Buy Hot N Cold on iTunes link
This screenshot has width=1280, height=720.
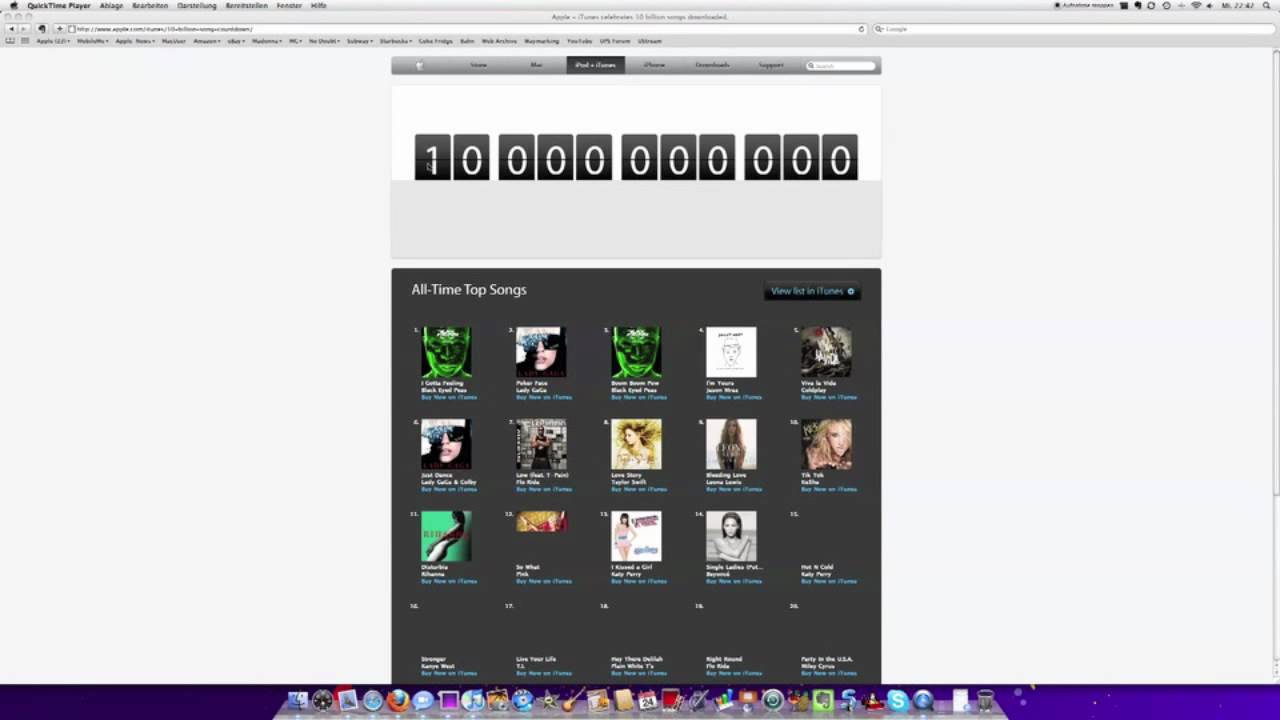point(829,581)
